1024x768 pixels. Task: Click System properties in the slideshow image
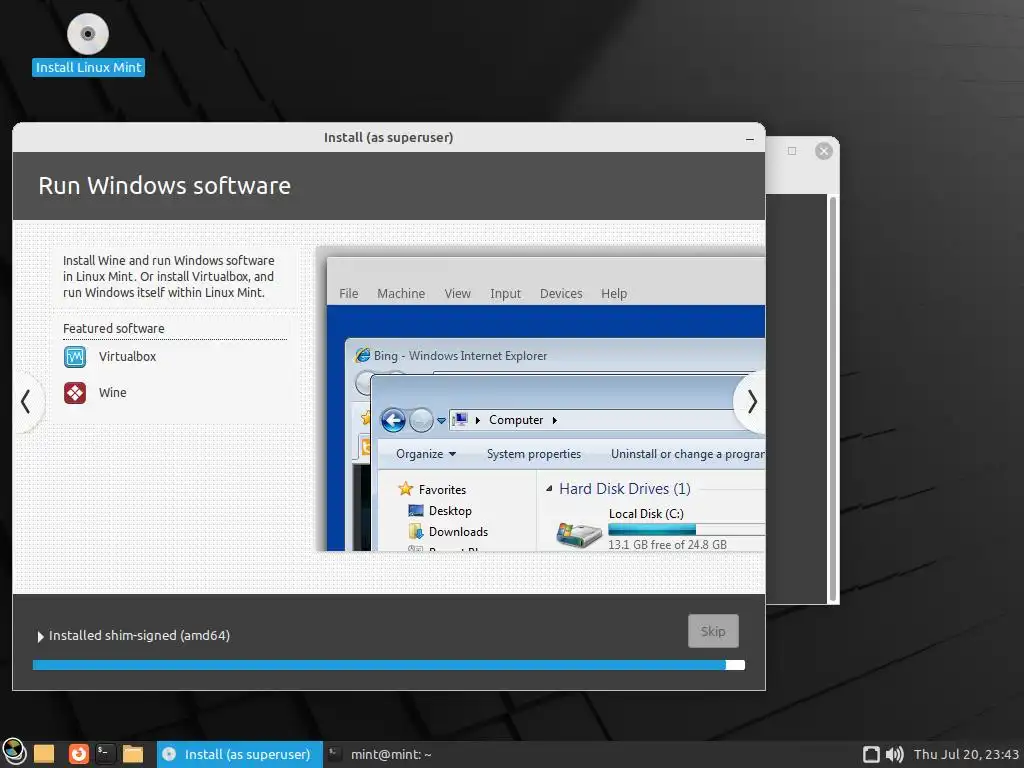coord(534,454)
